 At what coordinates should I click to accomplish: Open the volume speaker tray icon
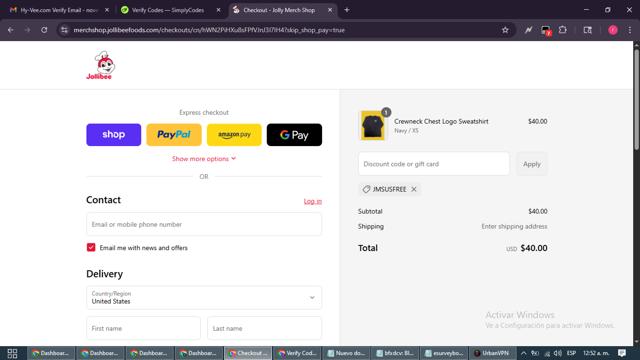[558, 353]
